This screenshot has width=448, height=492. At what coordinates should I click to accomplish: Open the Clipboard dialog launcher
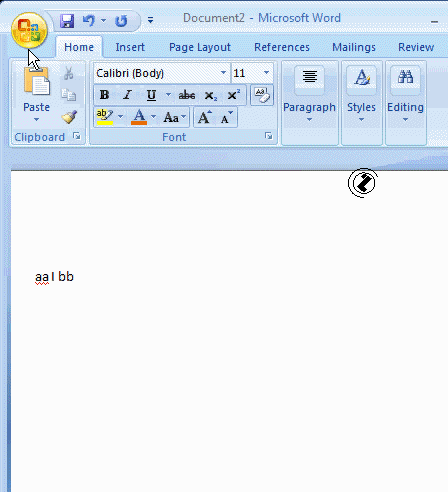(x=77, y=136)
